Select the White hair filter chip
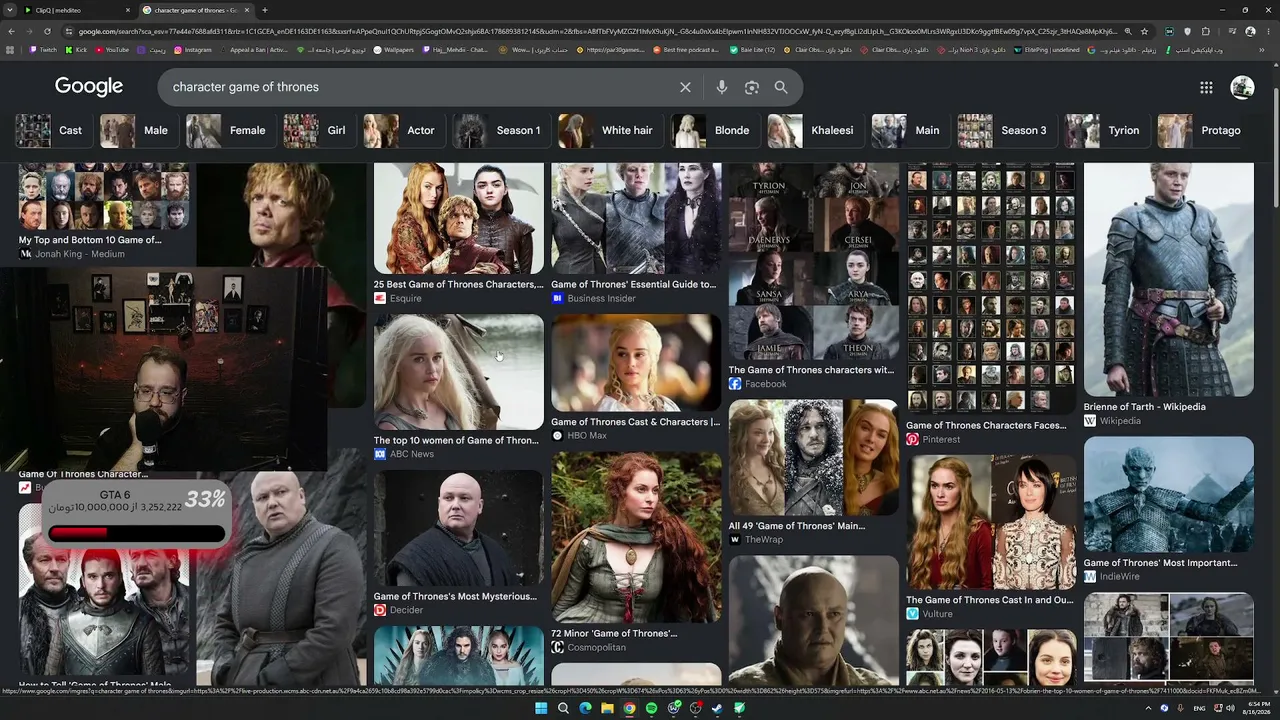 (609, 130)
